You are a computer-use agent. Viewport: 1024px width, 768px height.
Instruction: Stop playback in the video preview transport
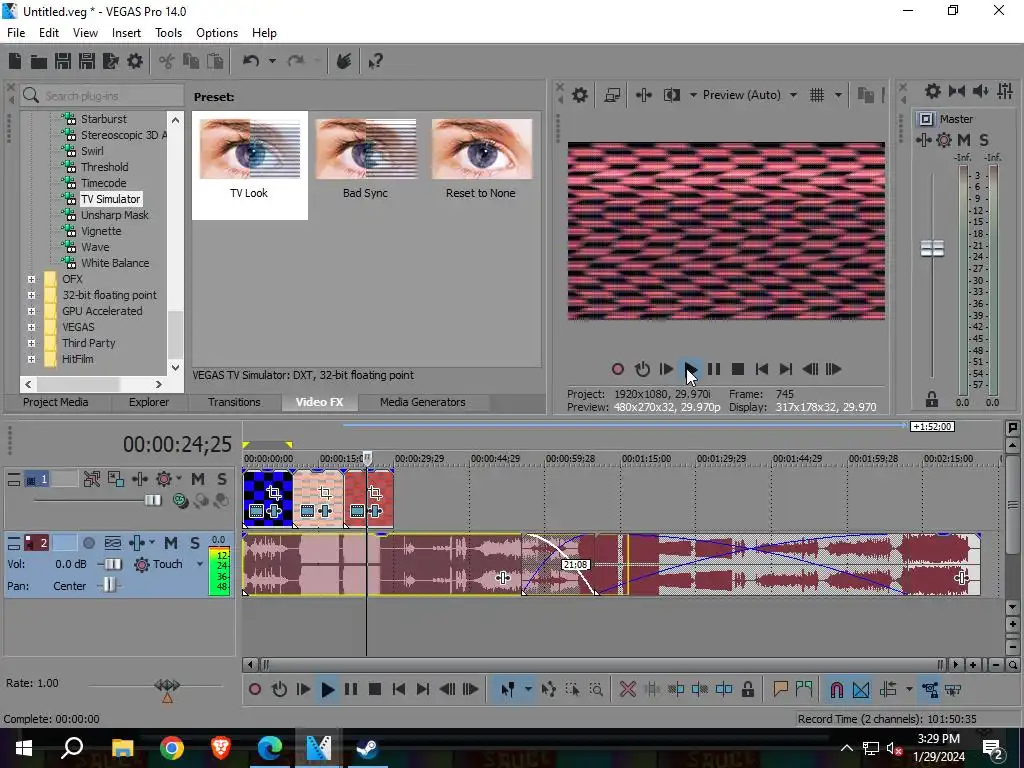click(x=738, y=369)
